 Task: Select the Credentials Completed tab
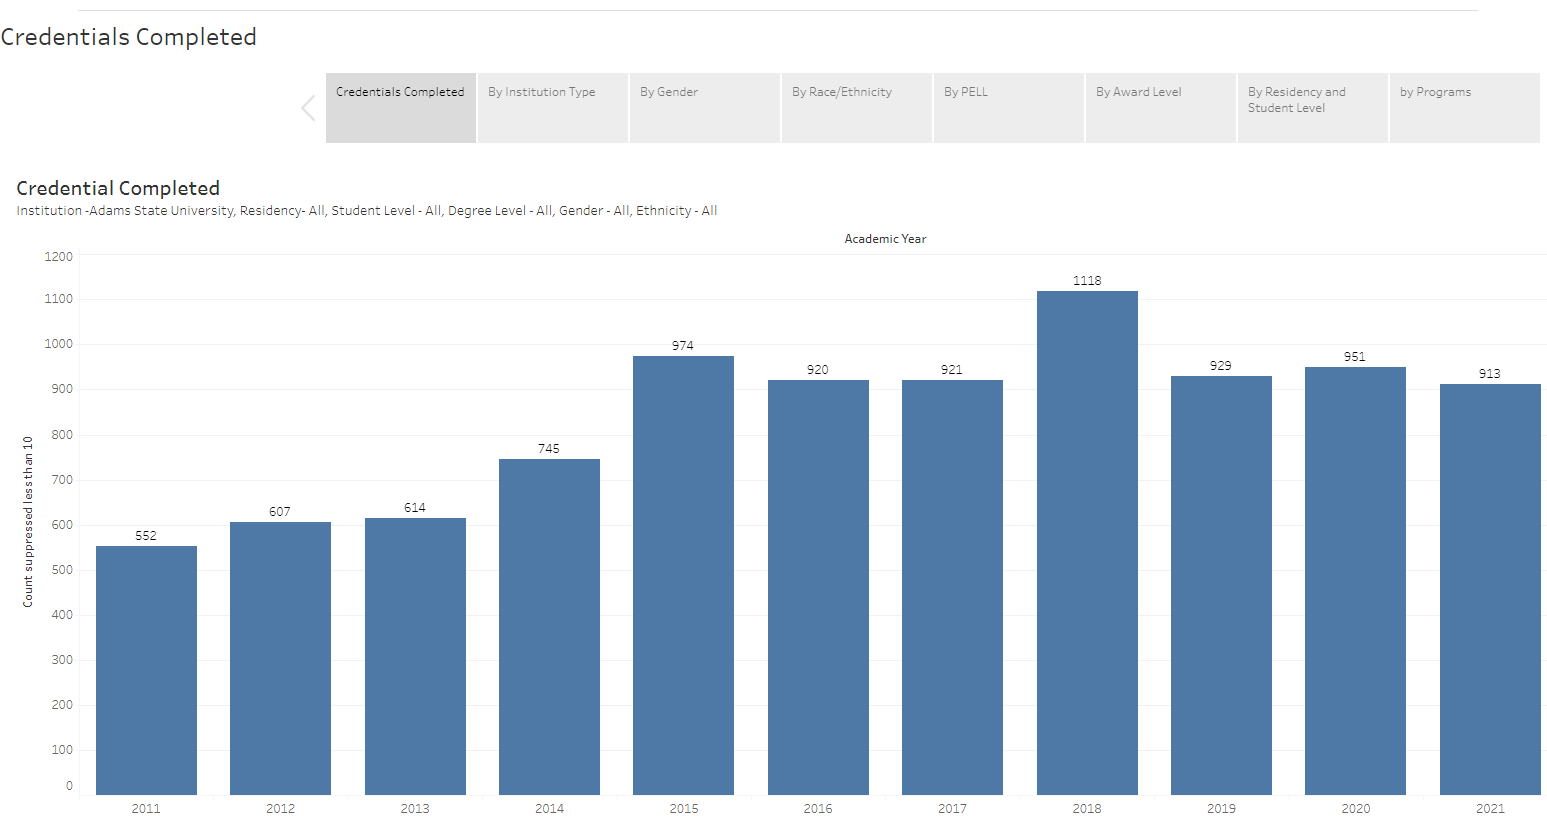point(401,108)
